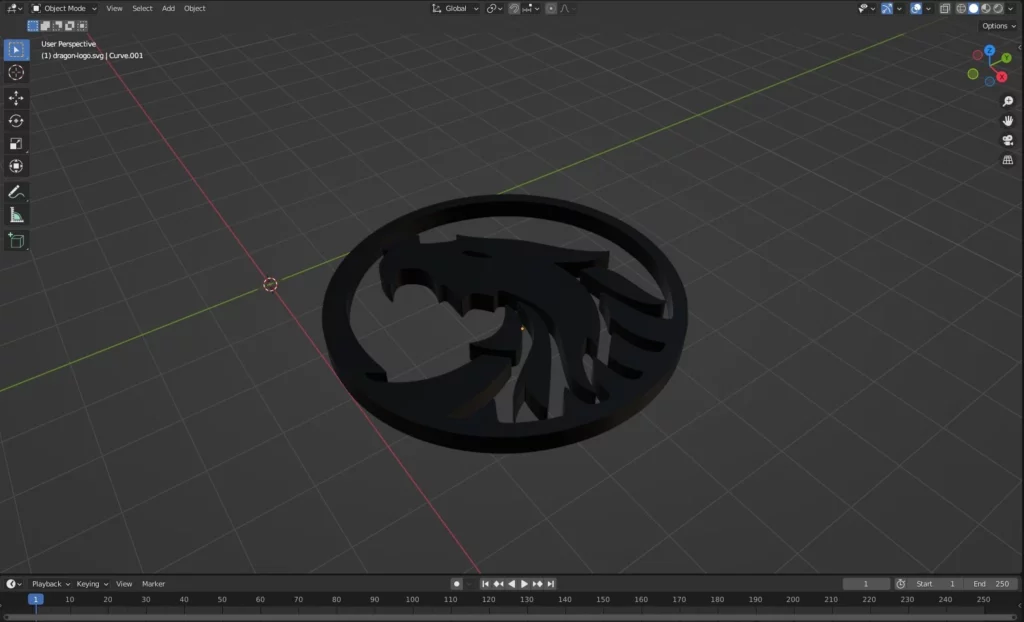Open the Select menu

[142, 8]
